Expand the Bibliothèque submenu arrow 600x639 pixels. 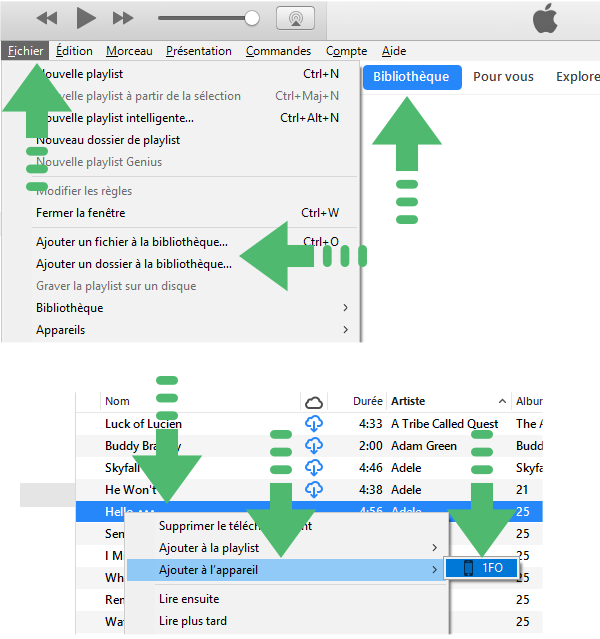click(x=346, y=308)
